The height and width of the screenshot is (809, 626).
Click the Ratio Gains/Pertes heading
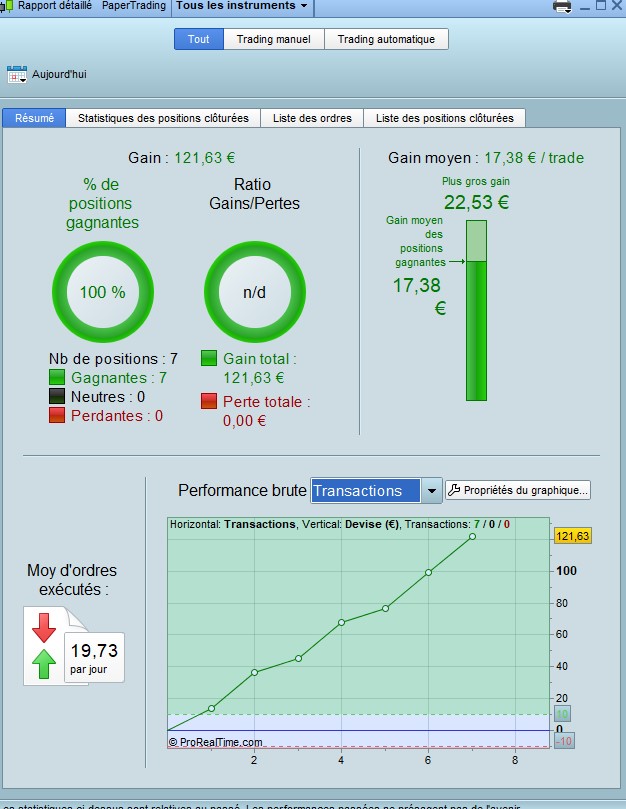254,193
